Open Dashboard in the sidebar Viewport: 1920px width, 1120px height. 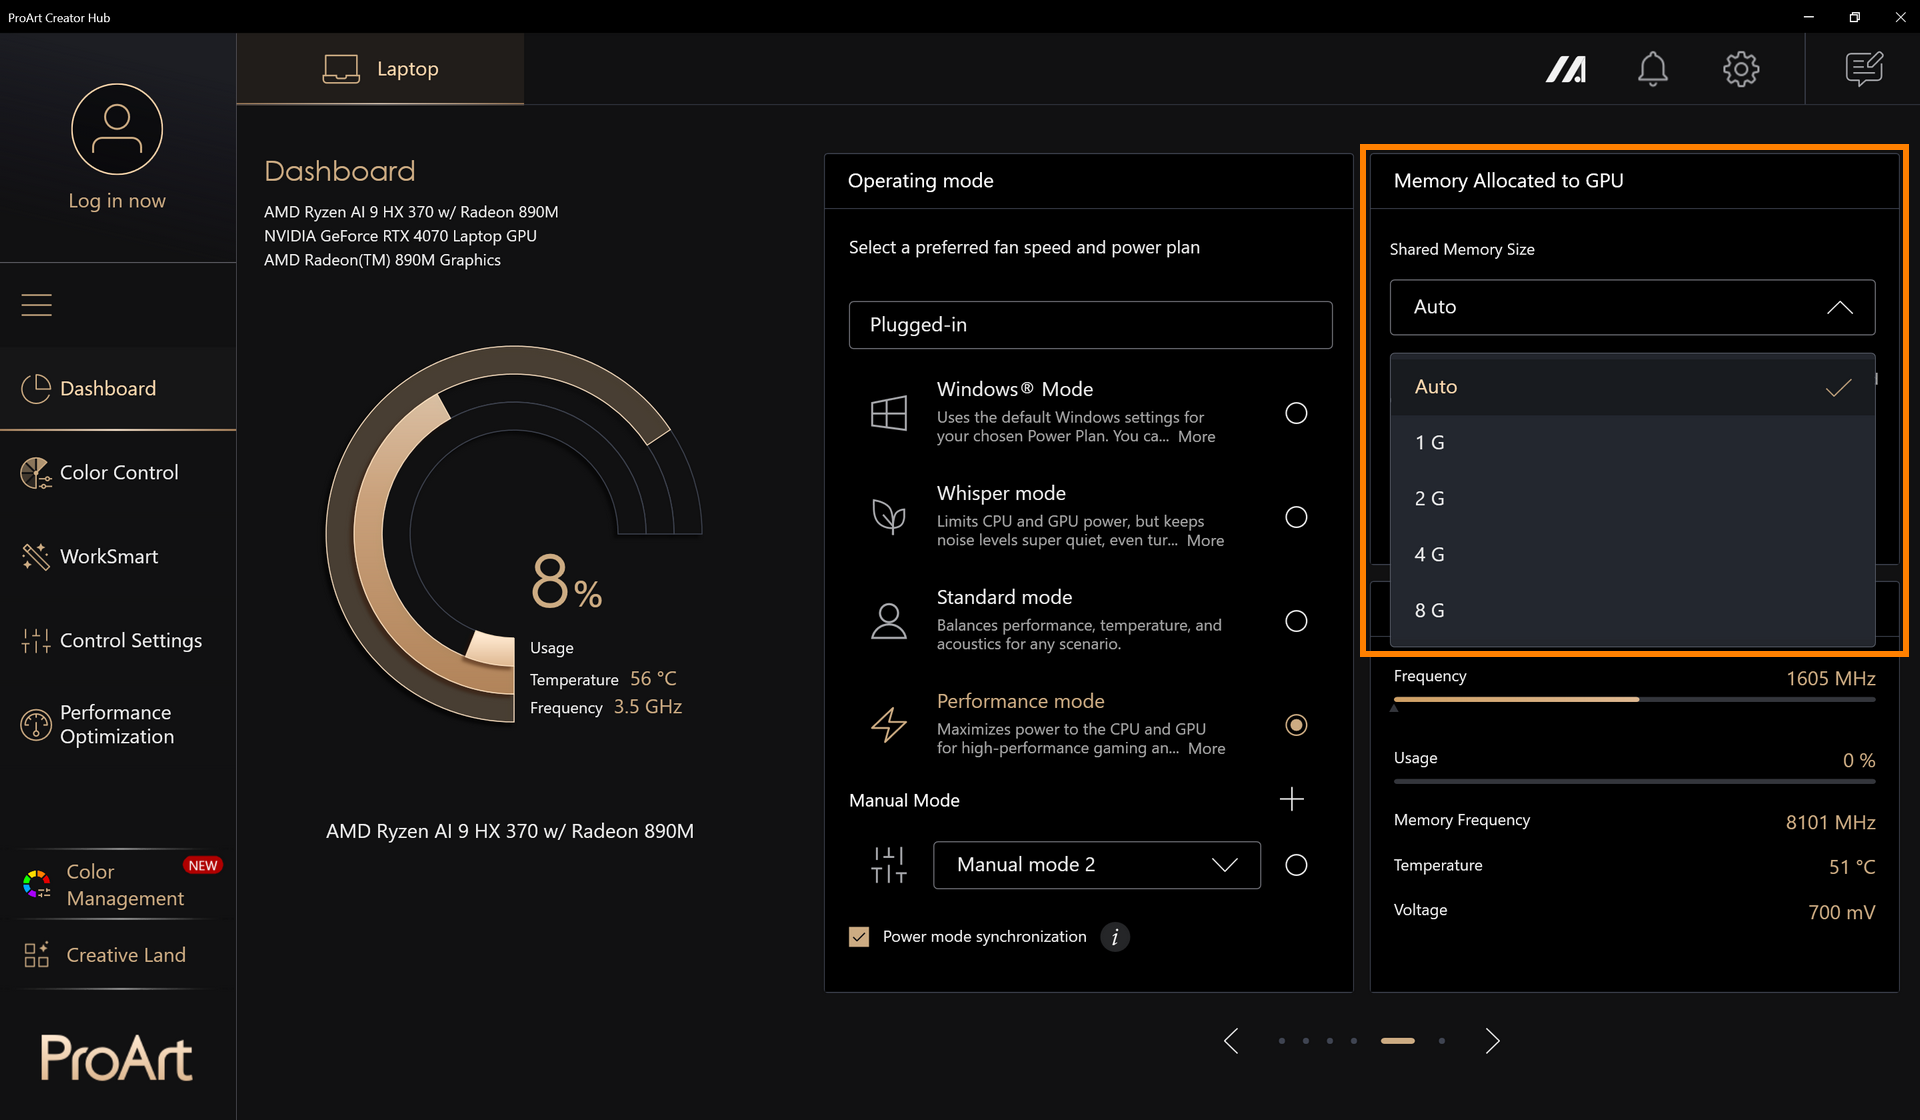[x=118, y=388]
